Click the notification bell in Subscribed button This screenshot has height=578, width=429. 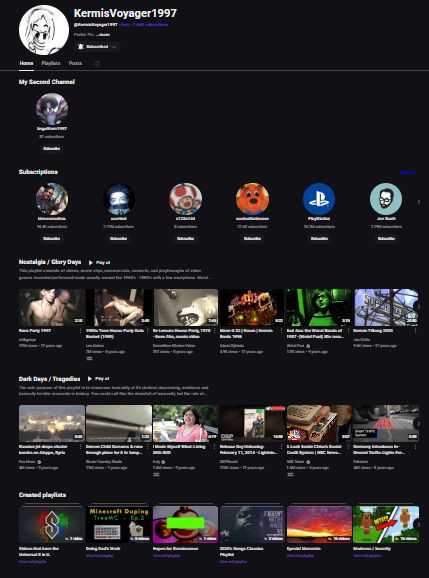(81, 47)
